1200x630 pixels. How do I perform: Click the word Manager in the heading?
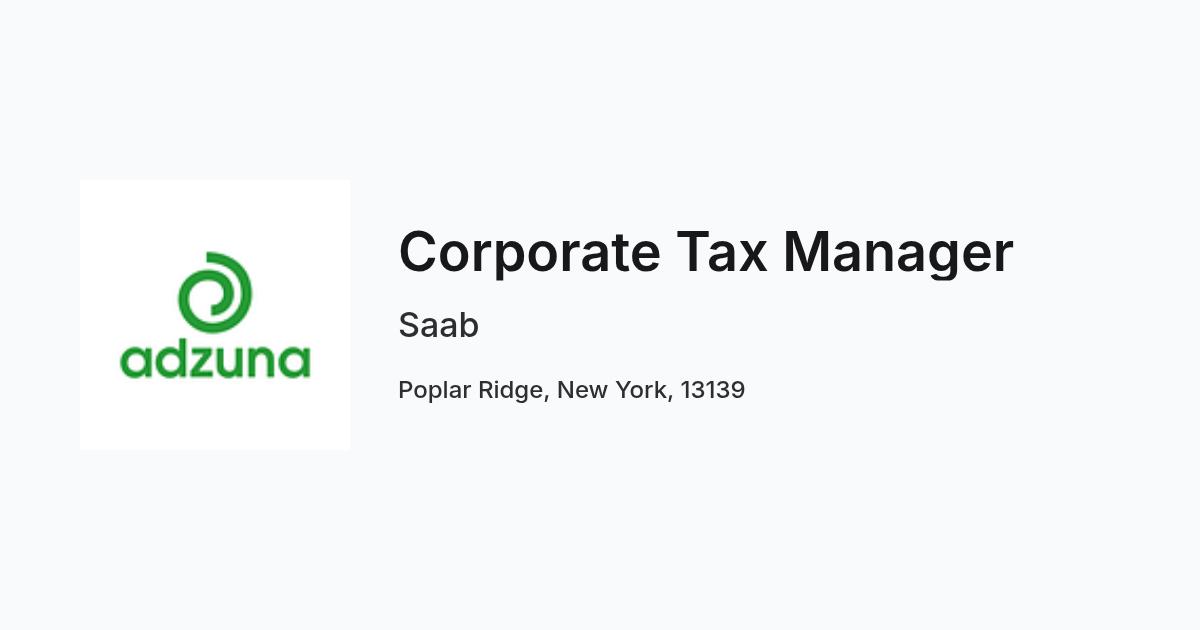click(898, 254)
